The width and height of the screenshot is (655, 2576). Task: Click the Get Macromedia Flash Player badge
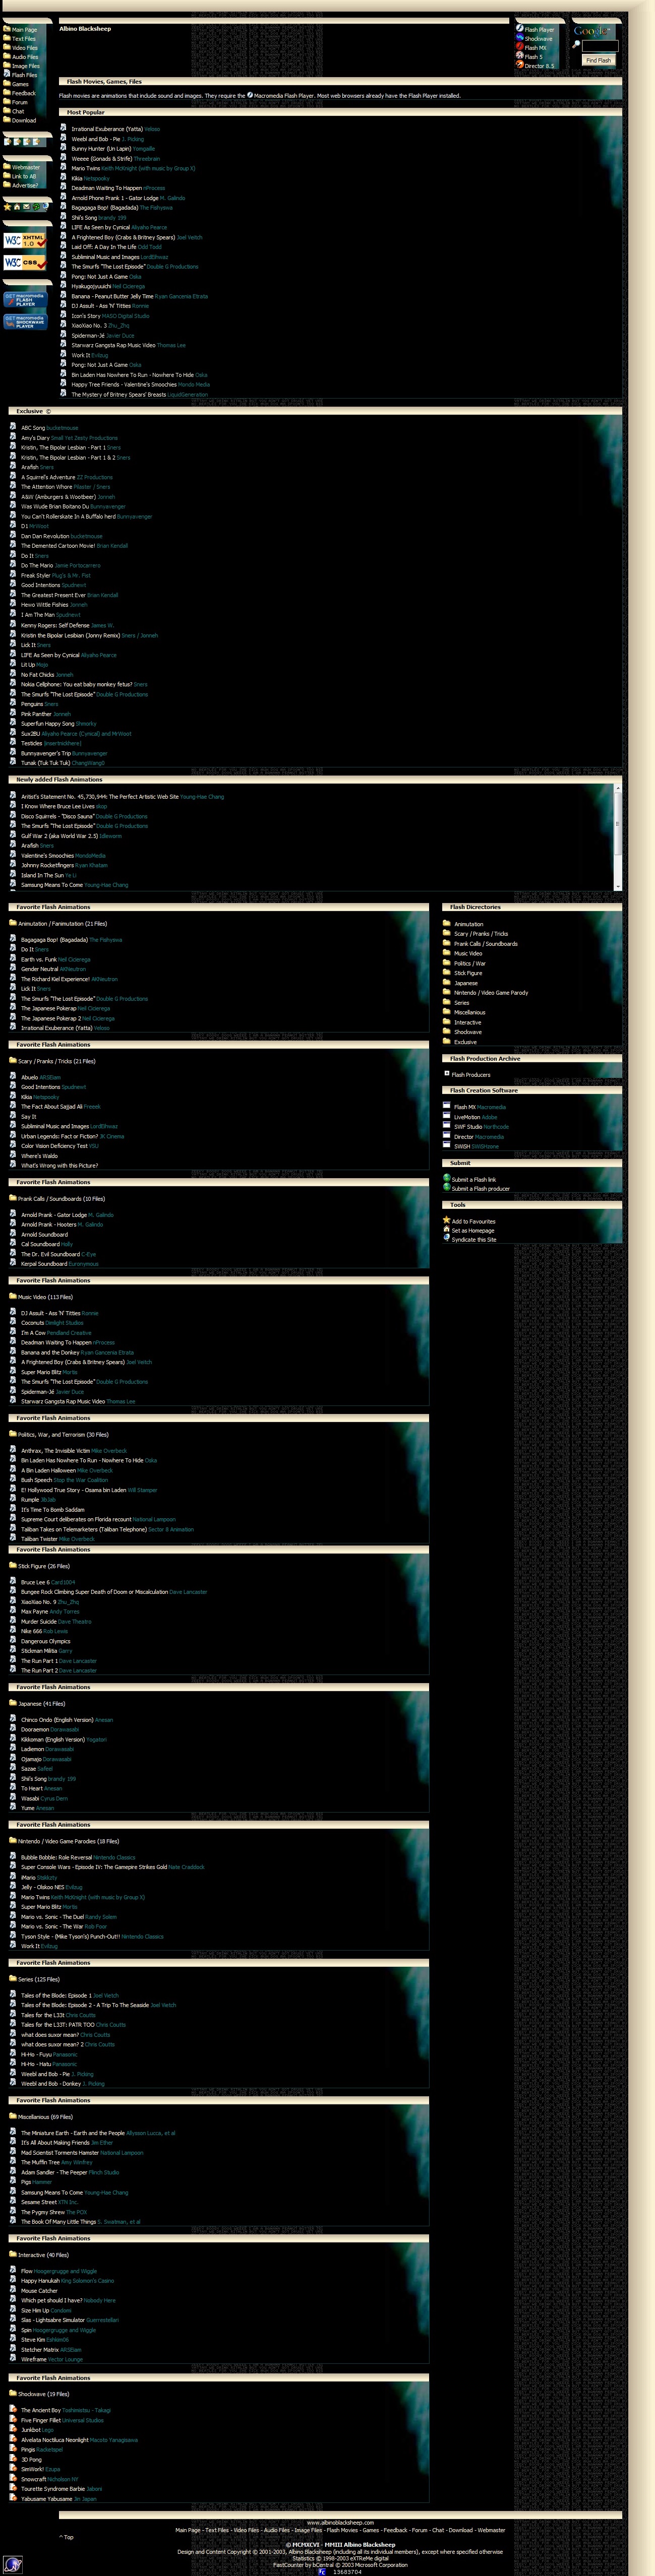[25, 300]
